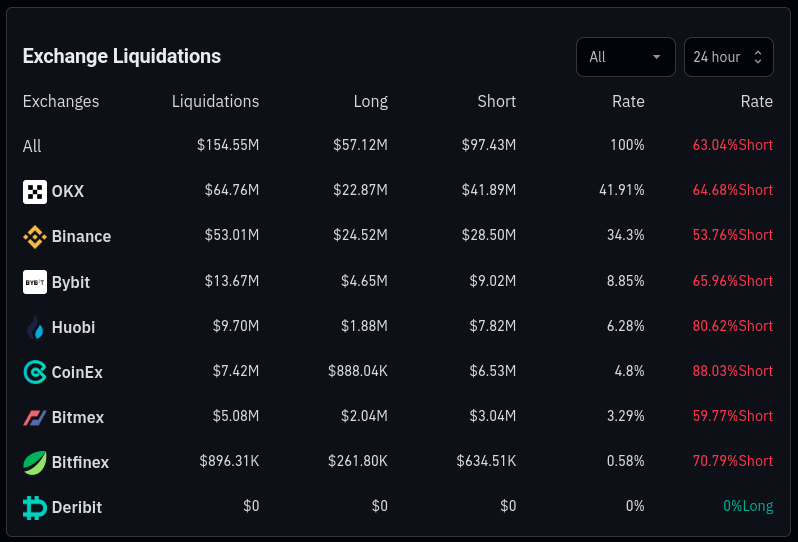Click Binance's $24.52M long value
The image size is (798, 542).
click(x=360, y=235)
